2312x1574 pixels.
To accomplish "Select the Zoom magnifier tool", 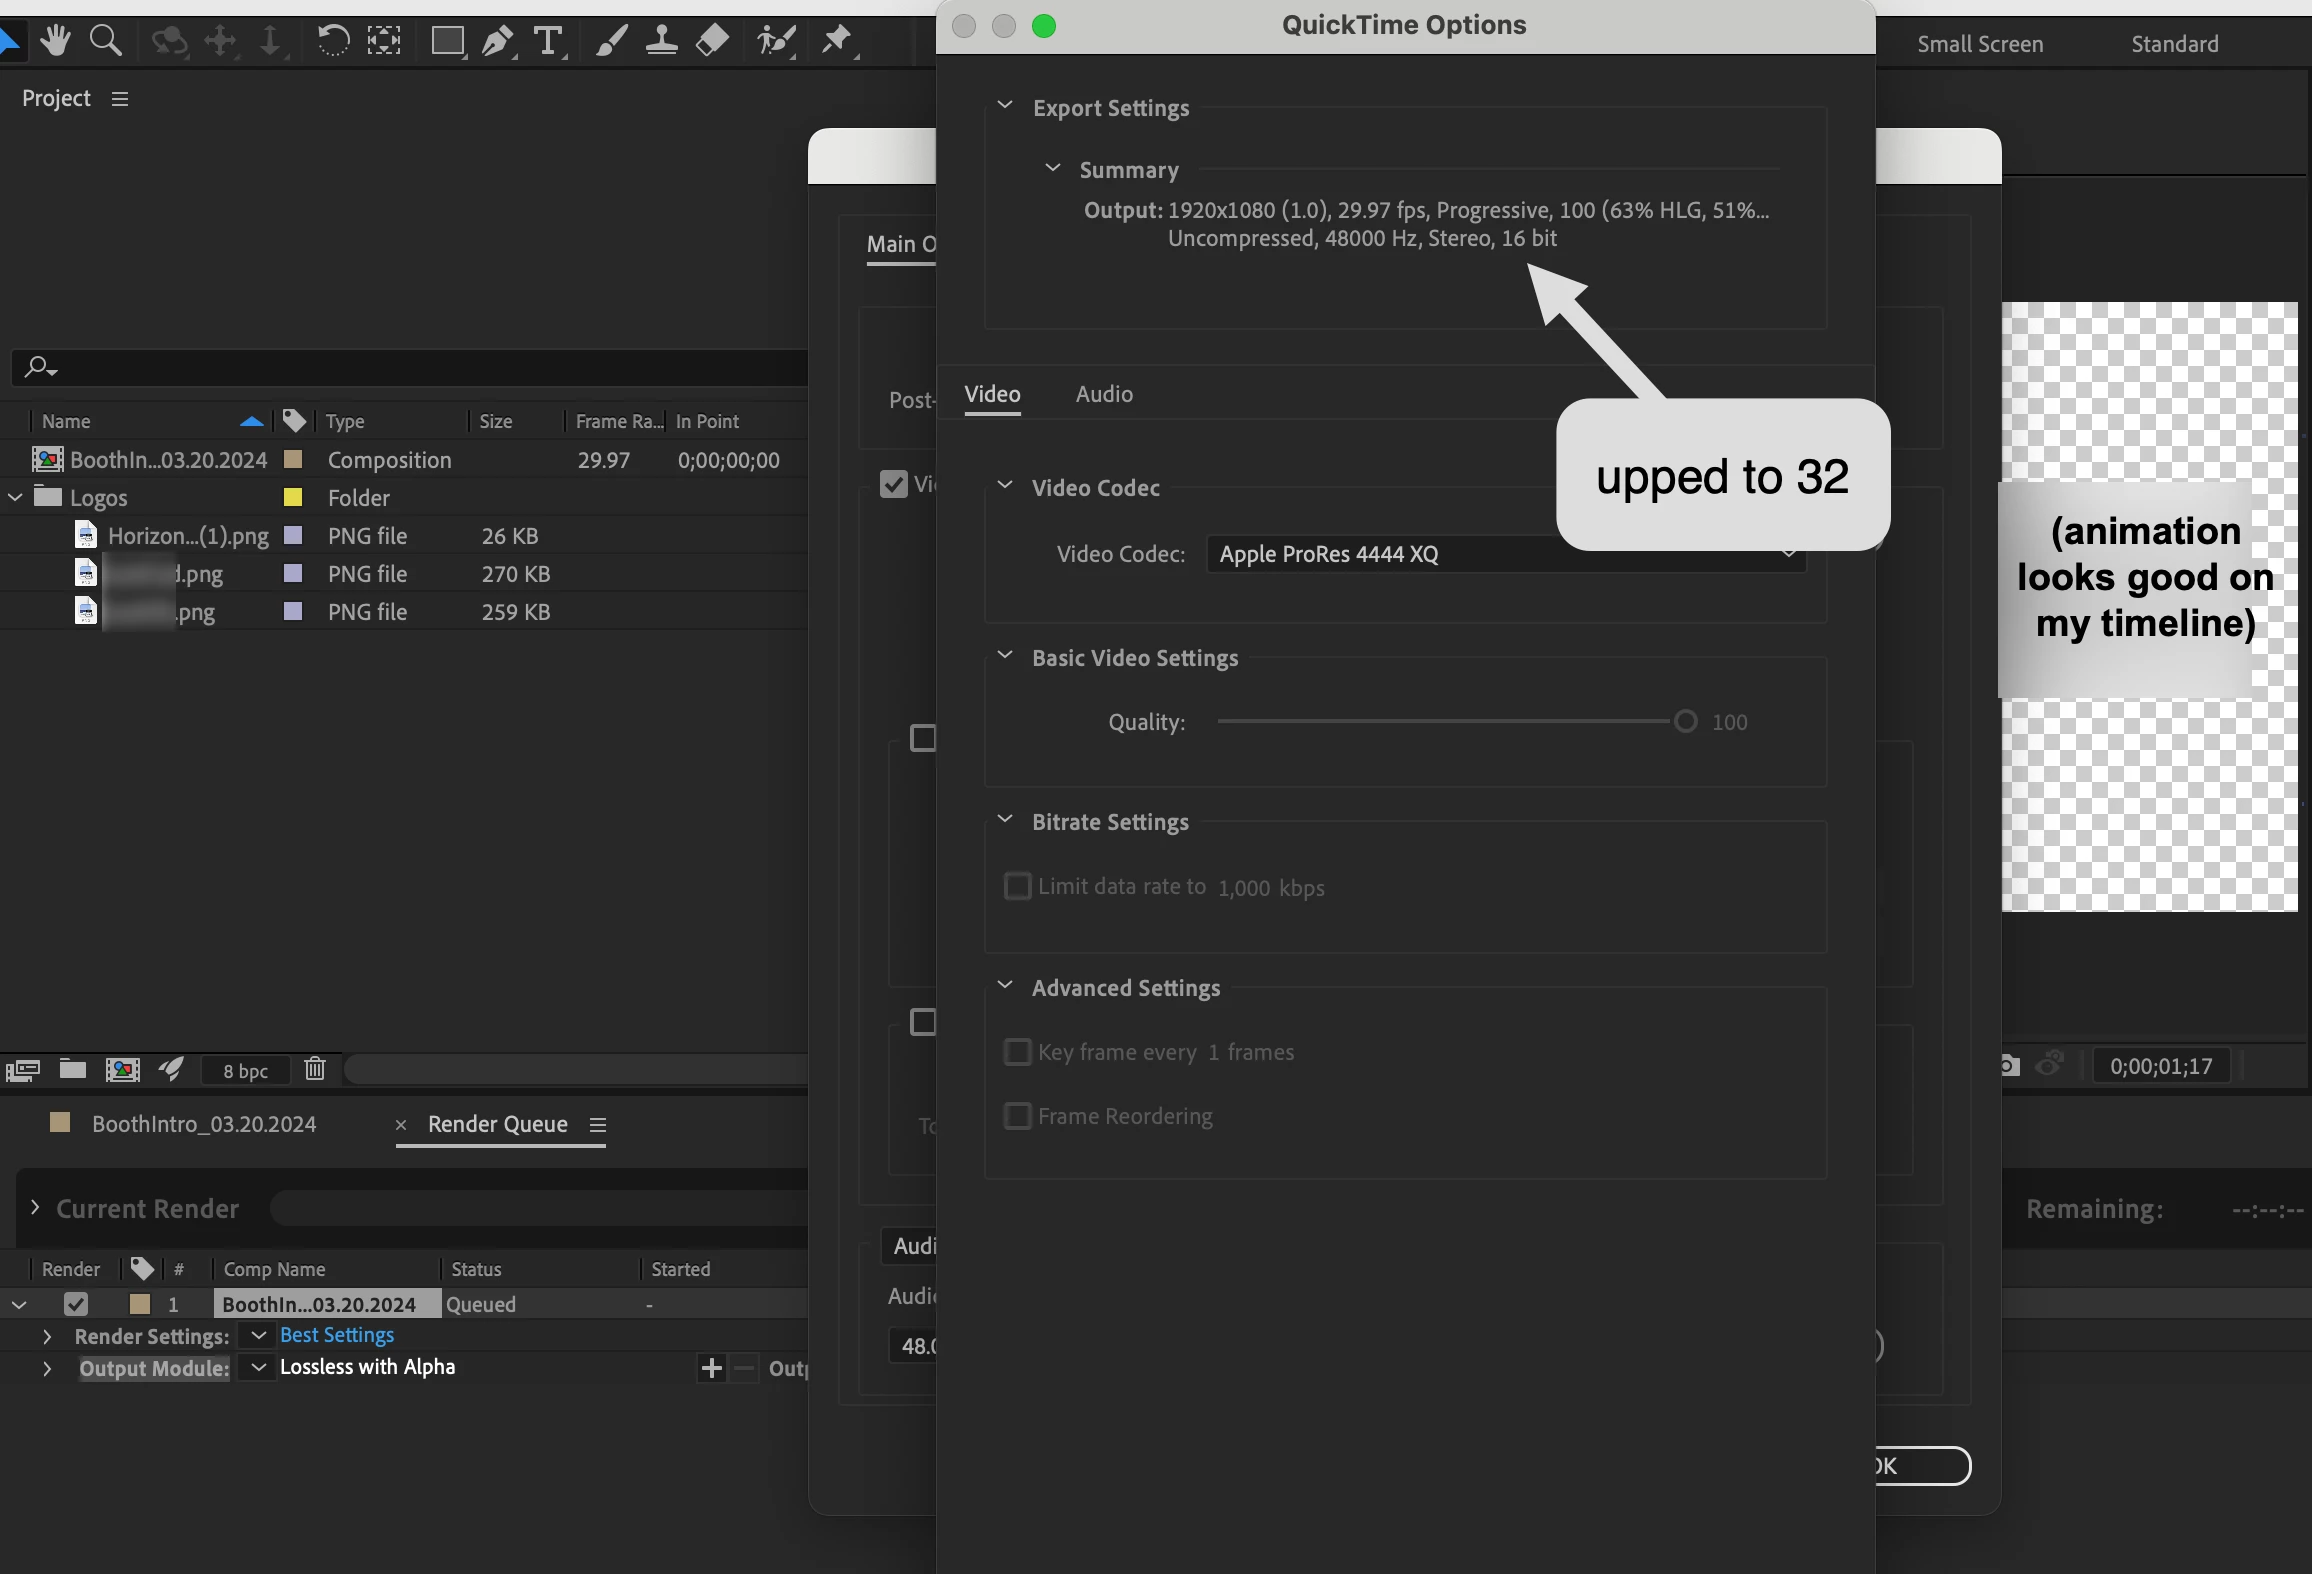I will point(105,40).
